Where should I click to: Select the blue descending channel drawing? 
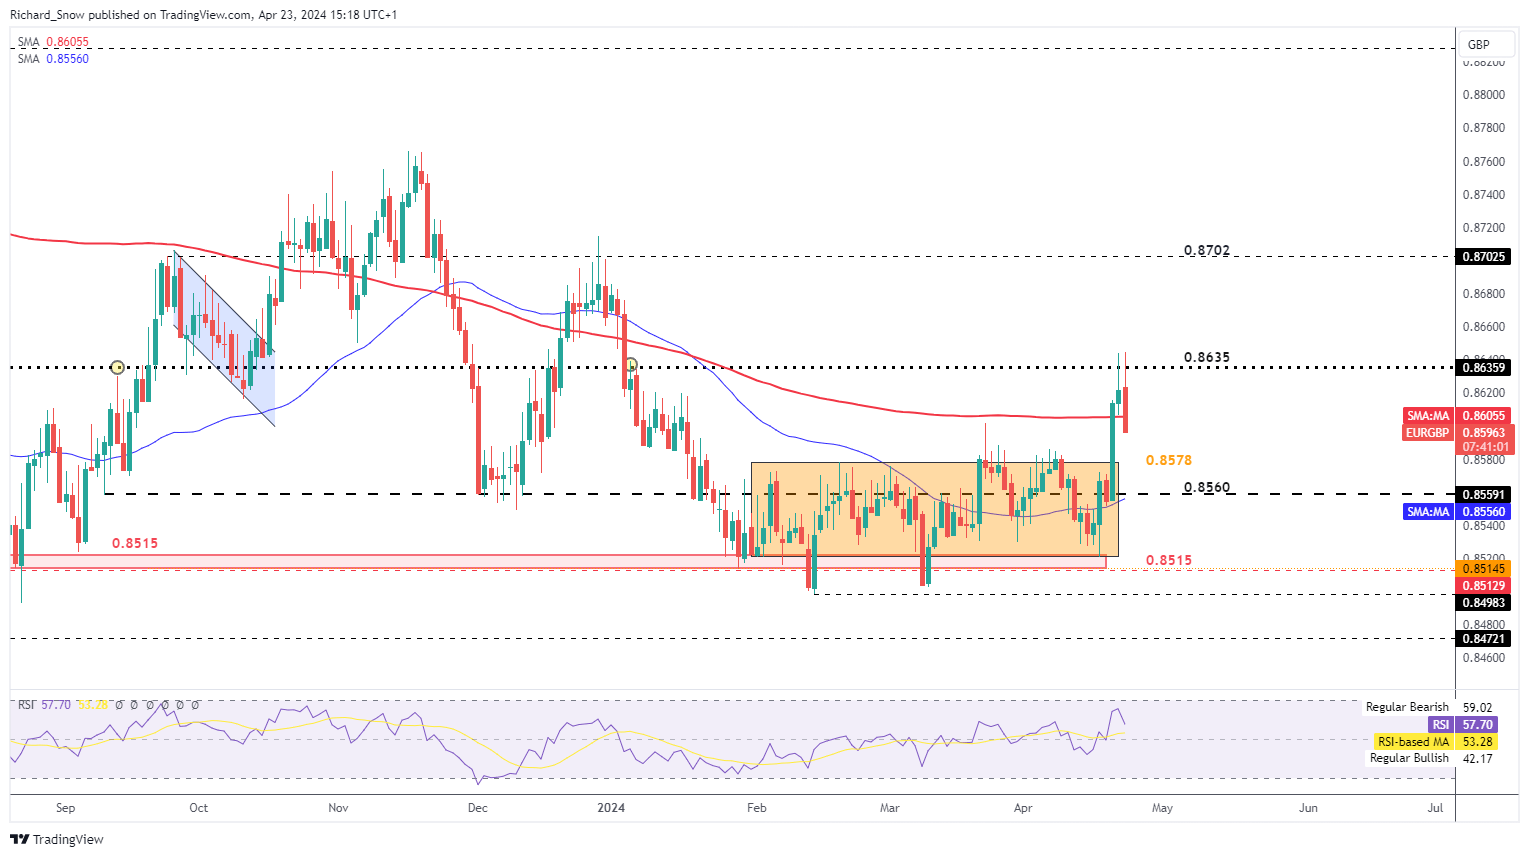pos(225,339)
